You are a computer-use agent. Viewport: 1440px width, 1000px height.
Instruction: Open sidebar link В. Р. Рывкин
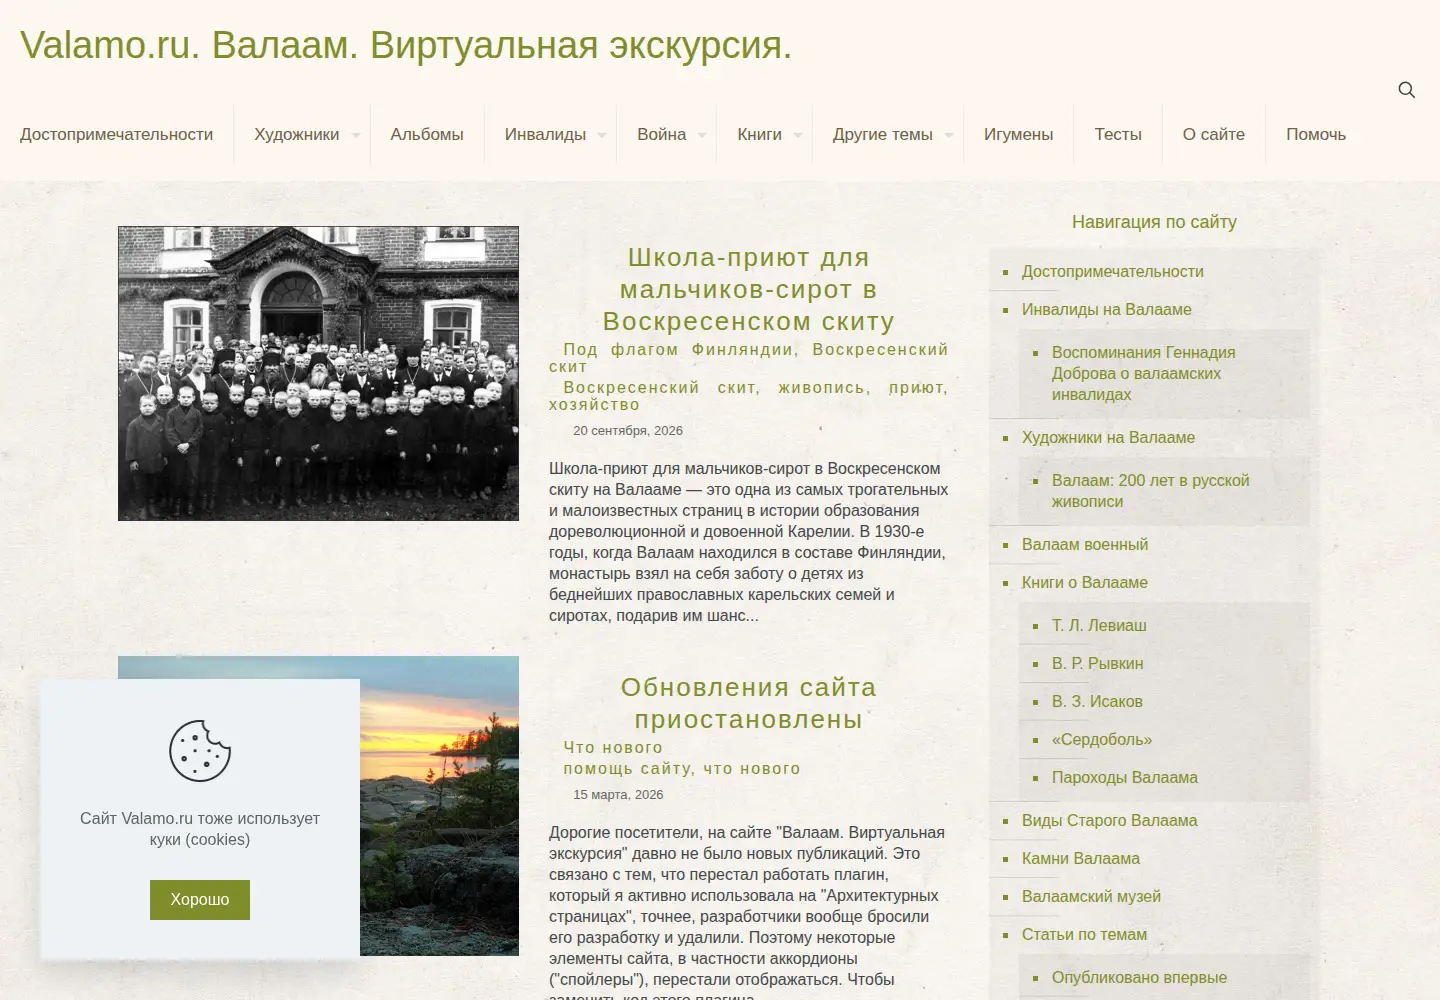click(x=1097, y=663)
